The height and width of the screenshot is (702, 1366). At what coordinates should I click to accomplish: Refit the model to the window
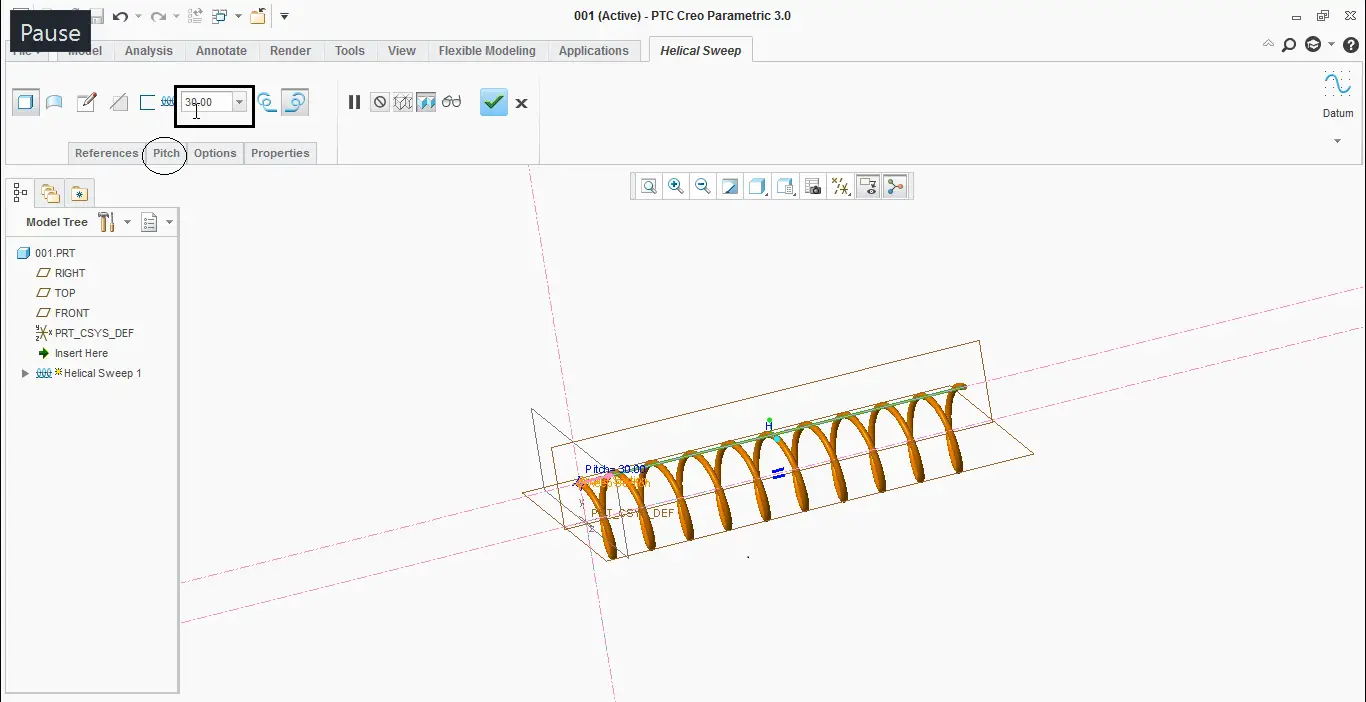648,186
